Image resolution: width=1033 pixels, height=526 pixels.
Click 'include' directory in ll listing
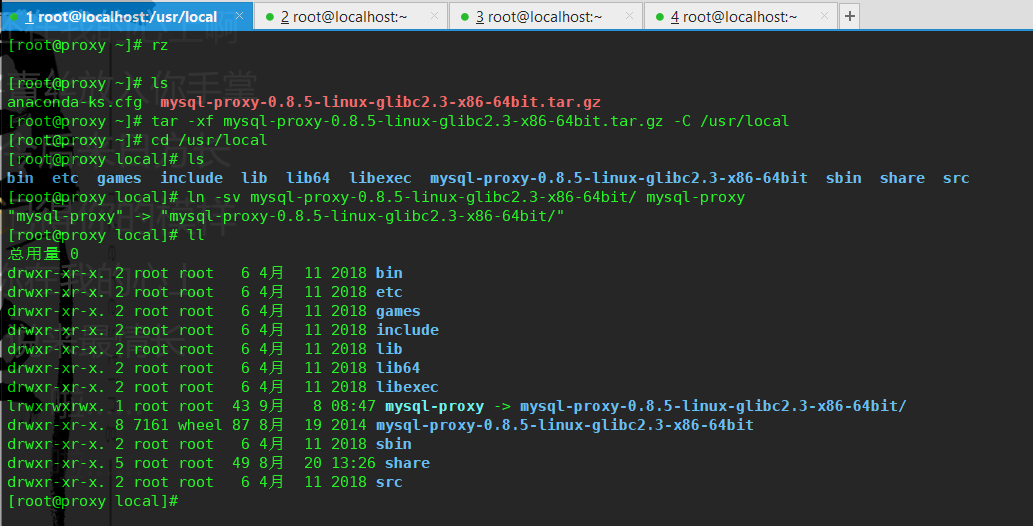coord(407,330)
